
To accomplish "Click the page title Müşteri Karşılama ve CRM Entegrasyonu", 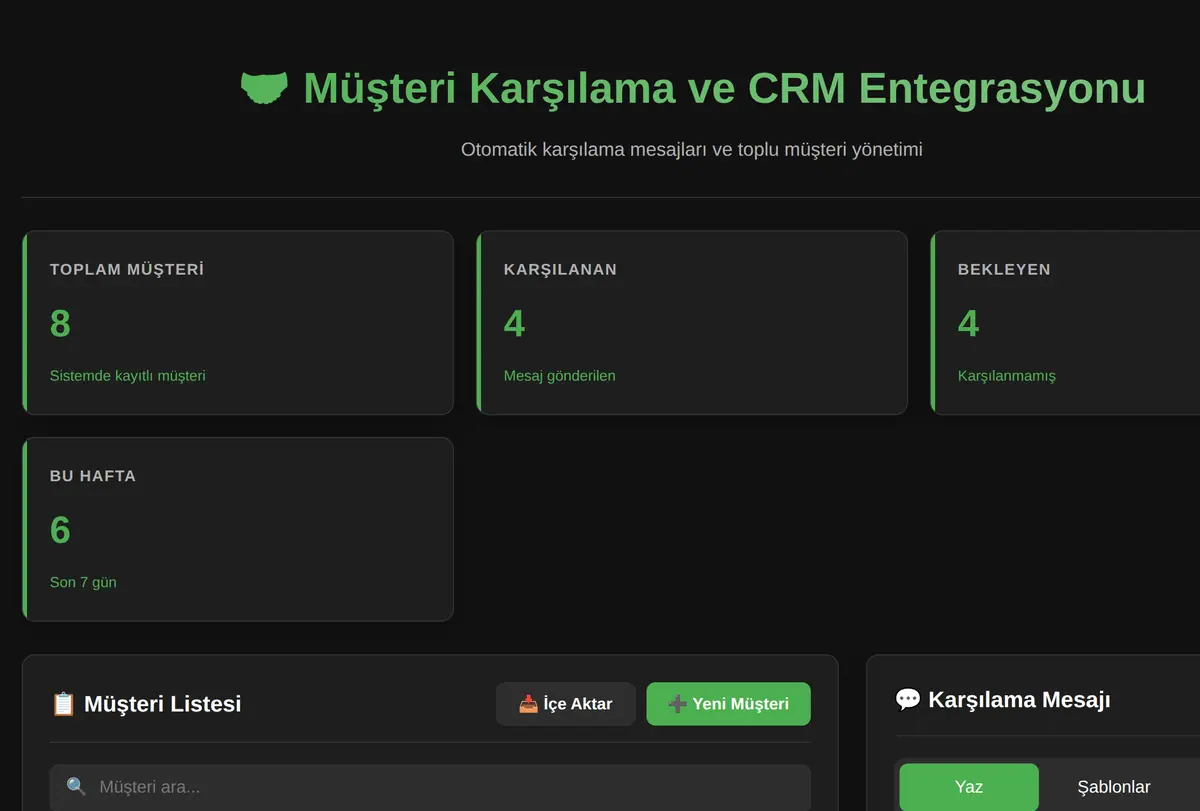I will coord(724,88).
